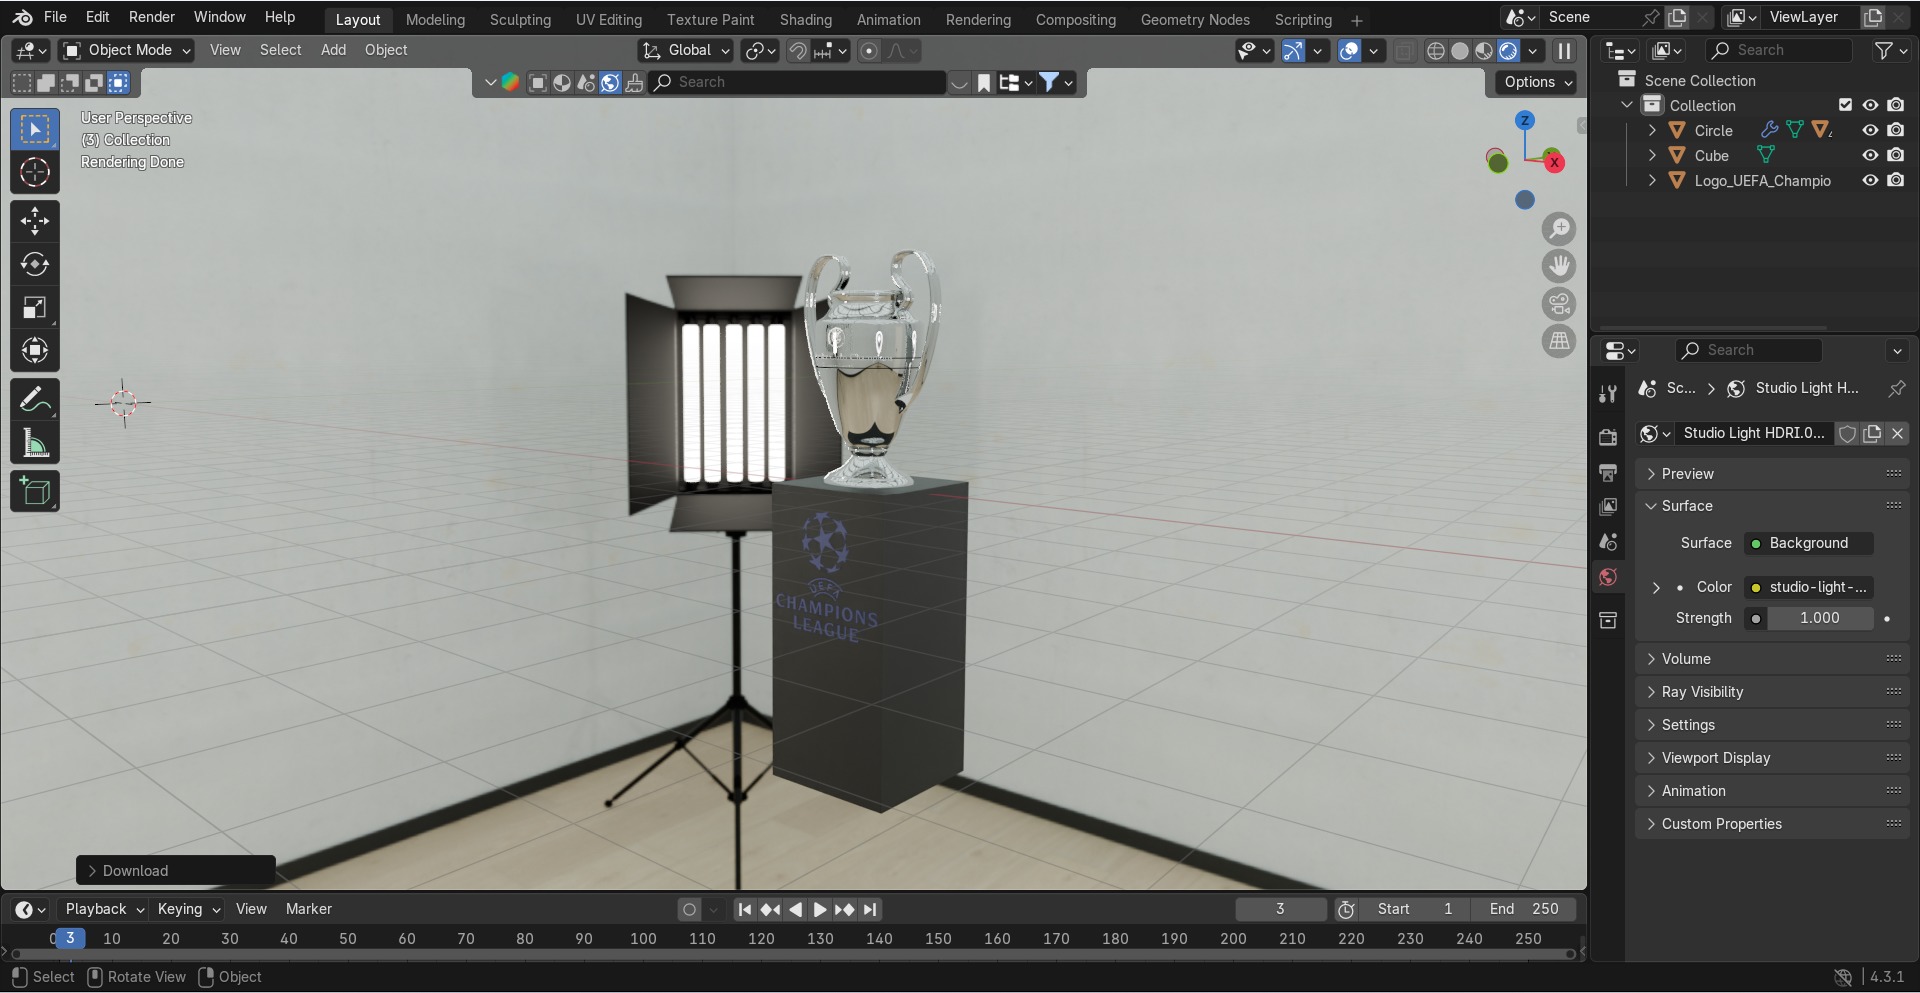Click the zoom in/out viewport icon

(1559, 229)
